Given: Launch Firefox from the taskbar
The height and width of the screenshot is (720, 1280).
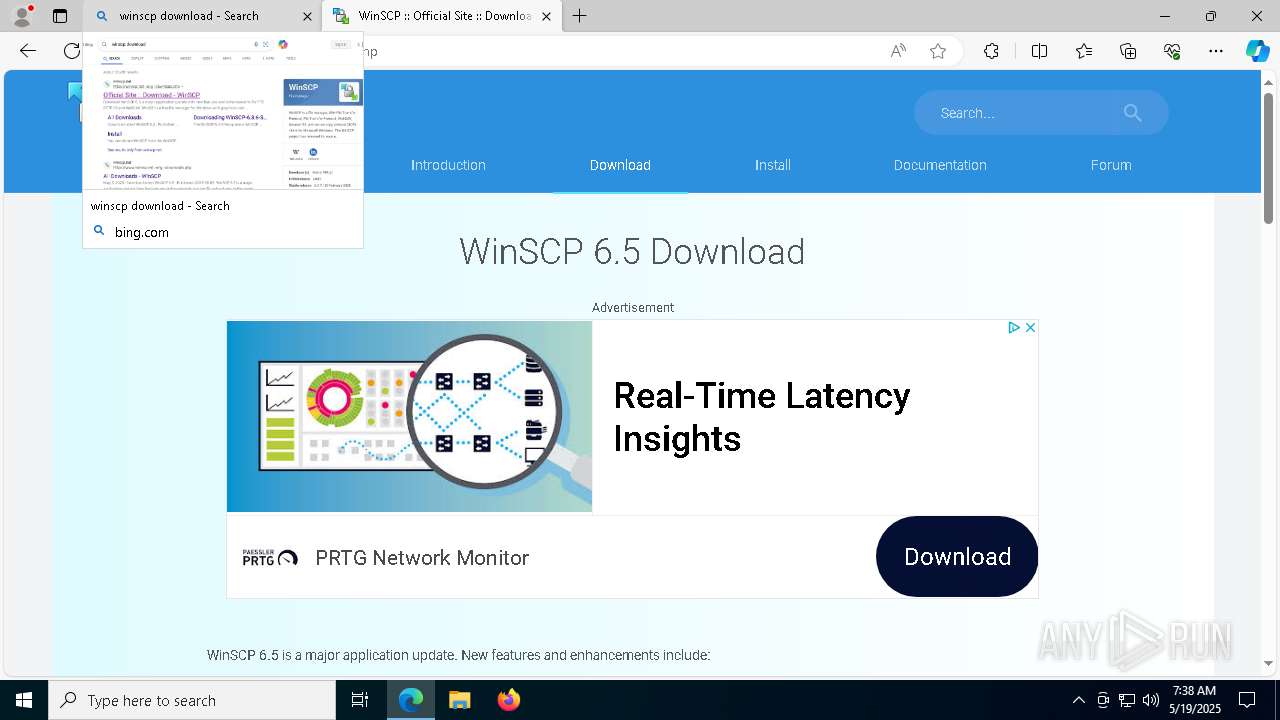Looking at the screenshot, I should [x=508, y=700].
